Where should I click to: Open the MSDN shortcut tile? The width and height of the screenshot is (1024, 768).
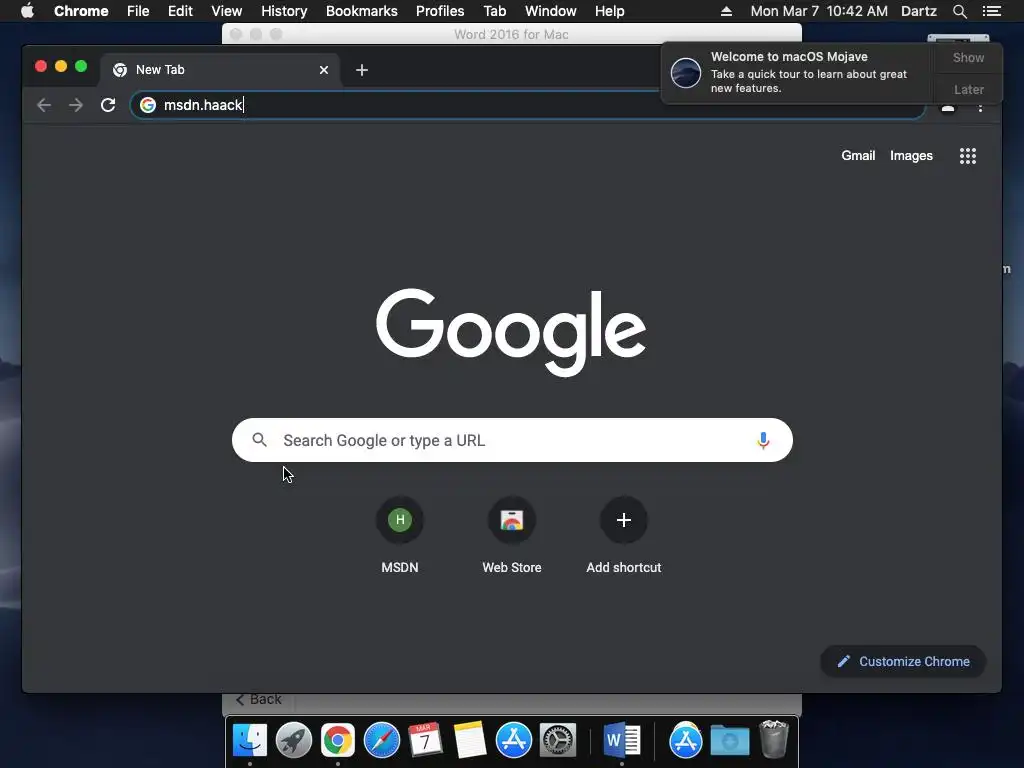pos(400,536)
